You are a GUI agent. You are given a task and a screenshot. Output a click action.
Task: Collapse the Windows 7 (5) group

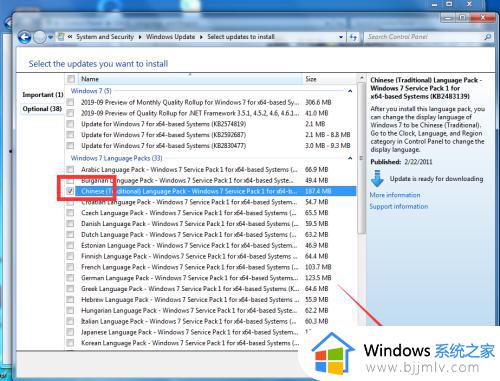point(350,91)
